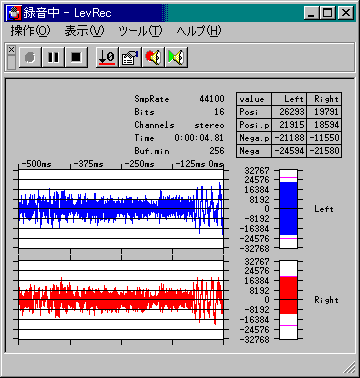The width and height of the screenshot is (360, 378).
Task: Close the toolbar with its small X
Action: (x=11, y=50)
